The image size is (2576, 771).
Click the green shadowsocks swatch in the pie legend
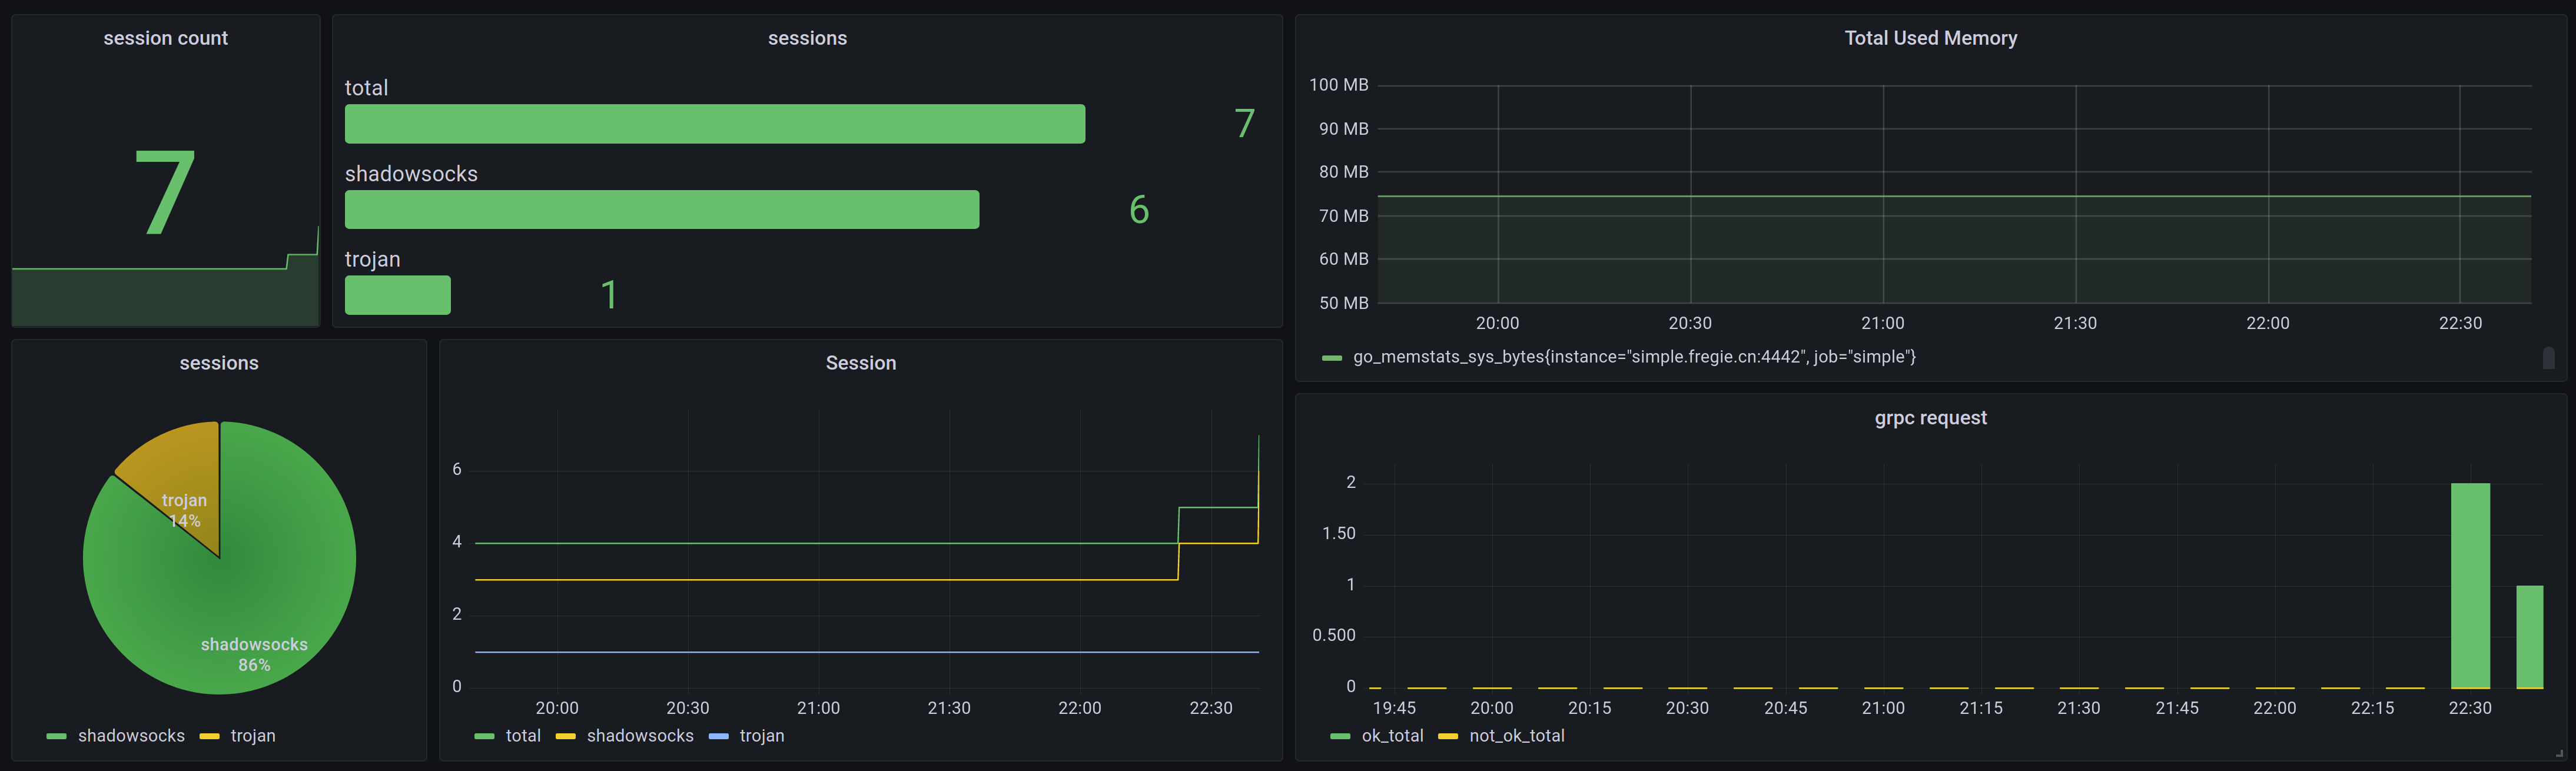(56, 737)
